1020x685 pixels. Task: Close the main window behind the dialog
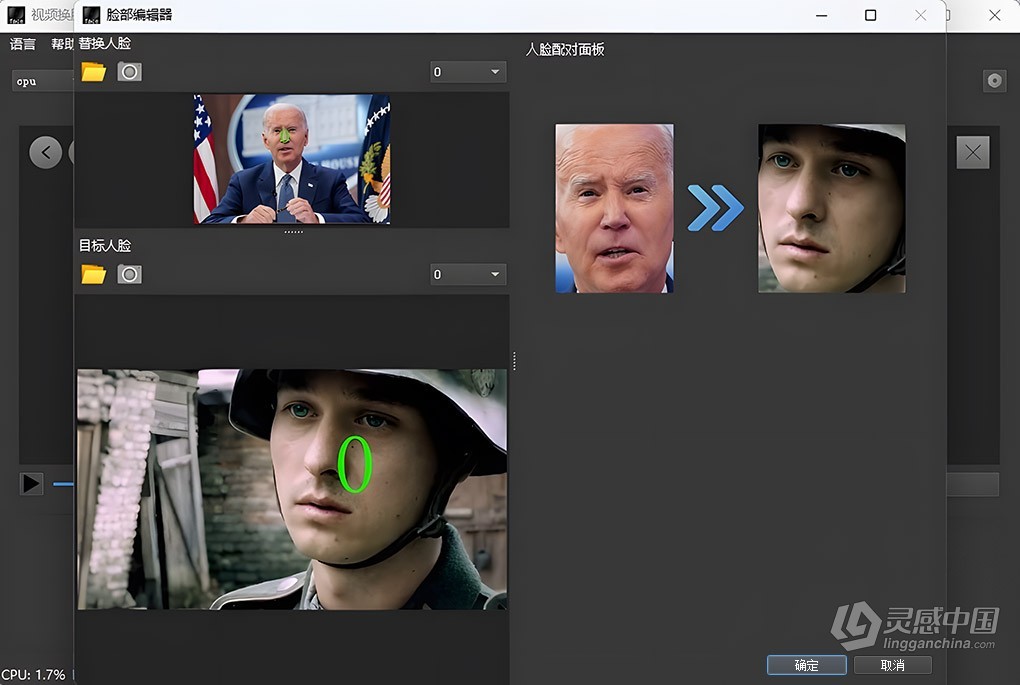coord(995,15)
